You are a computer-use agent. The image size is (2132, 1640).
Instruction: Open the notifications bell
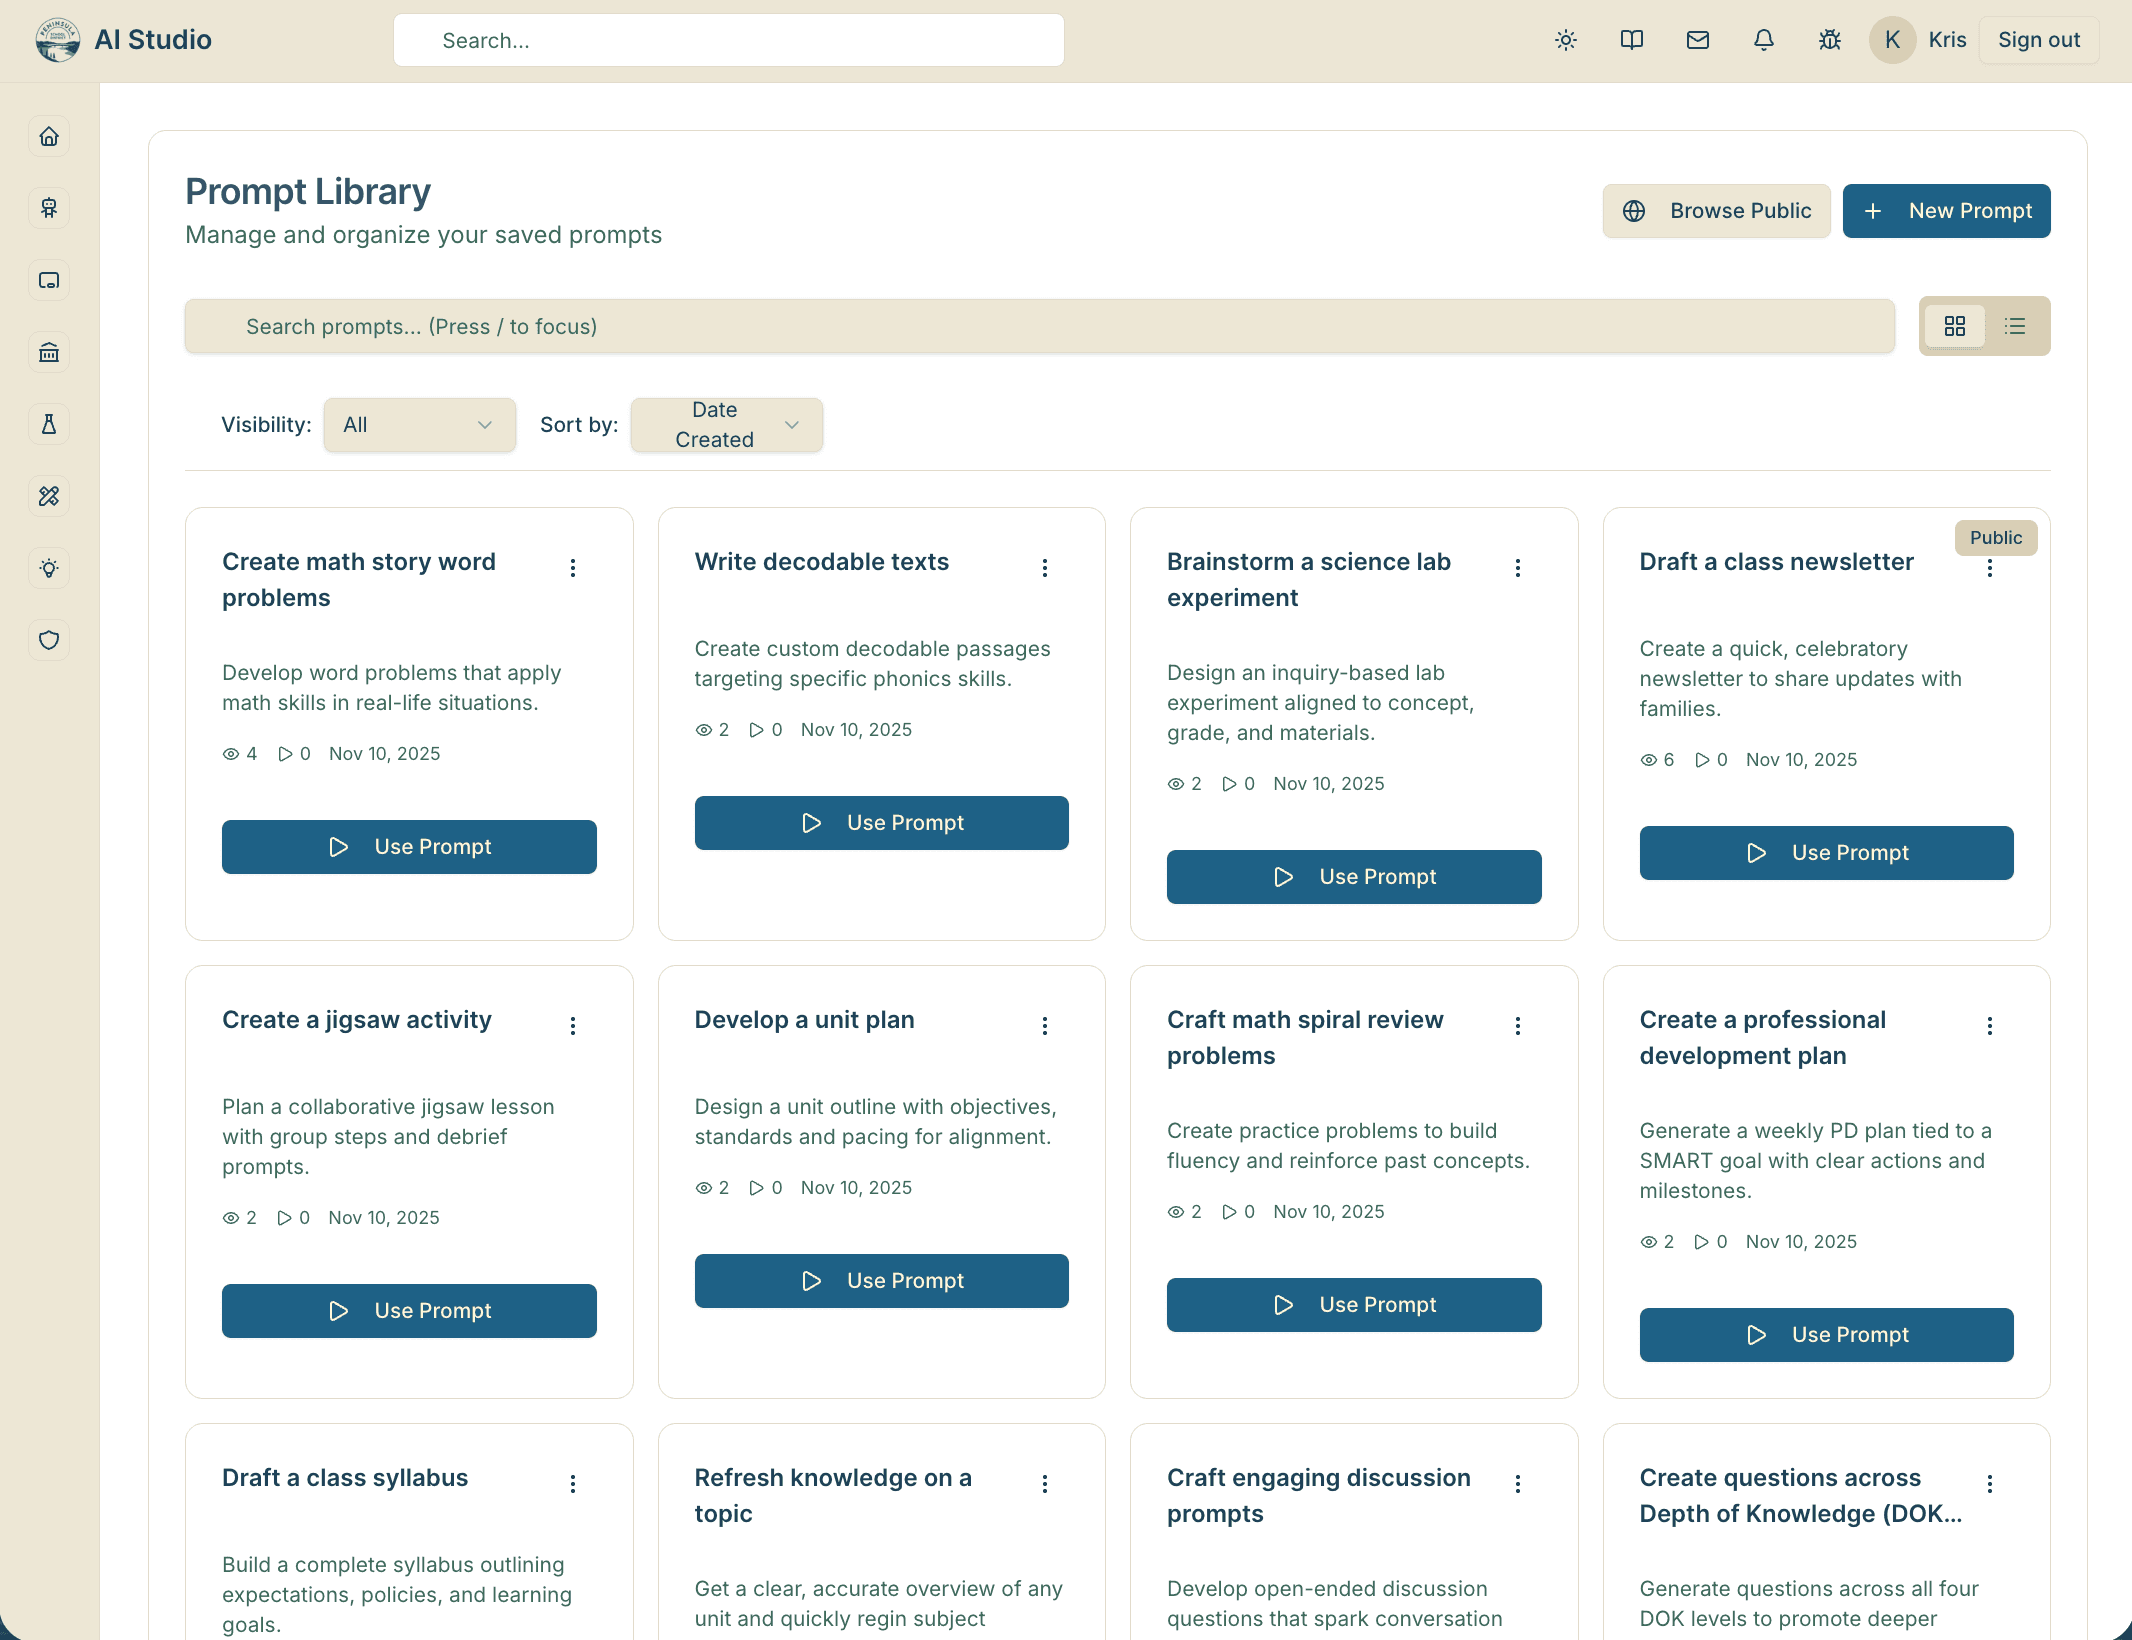point(1763,40)
